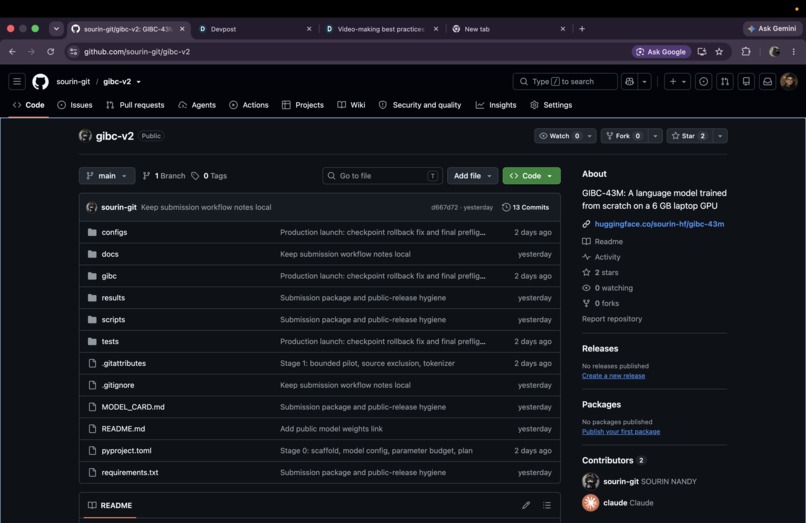Open pyproject.toml file

(x=126, y=450)
